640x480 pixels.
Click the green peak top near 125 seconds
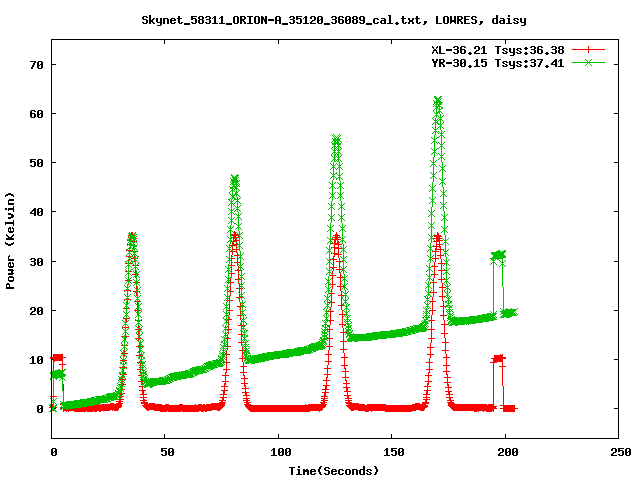336,141
